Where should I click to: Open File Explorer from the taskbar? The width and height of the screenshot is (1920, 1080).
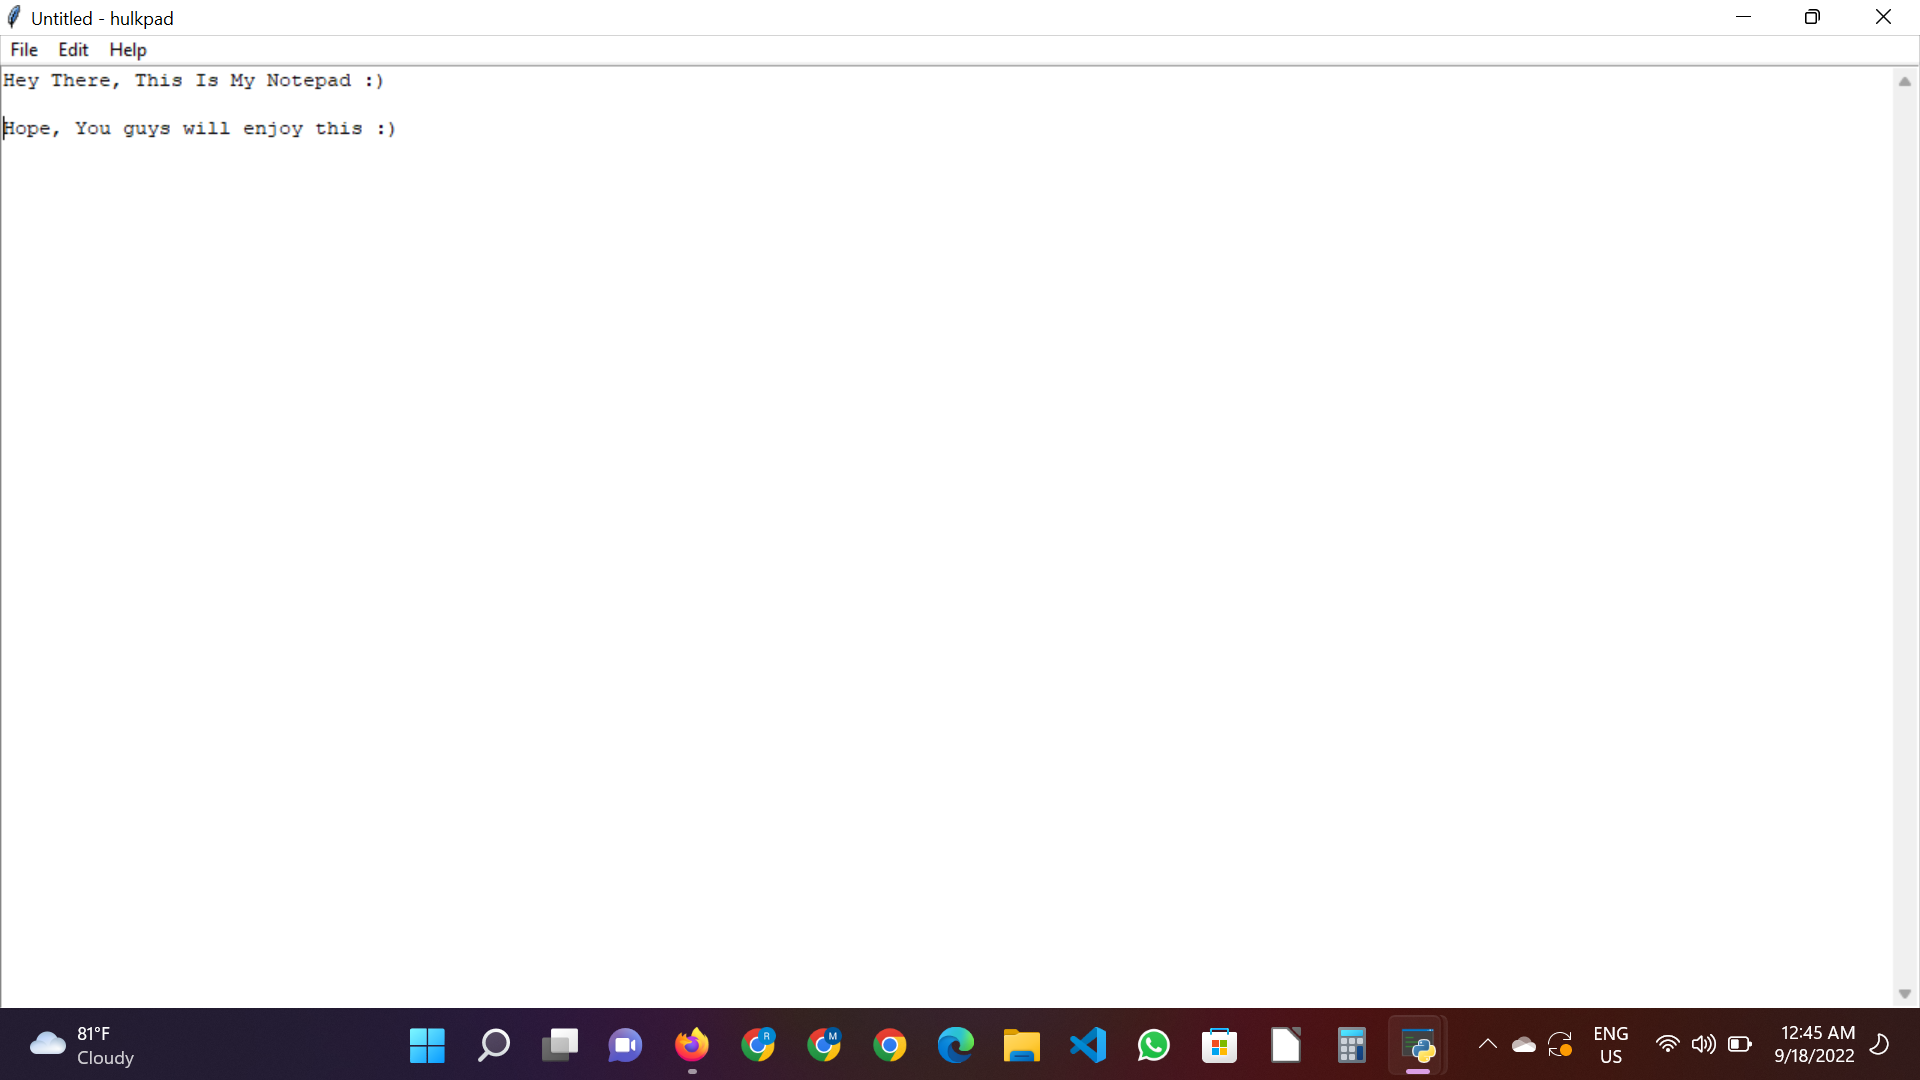[x=1021, y=1046]
